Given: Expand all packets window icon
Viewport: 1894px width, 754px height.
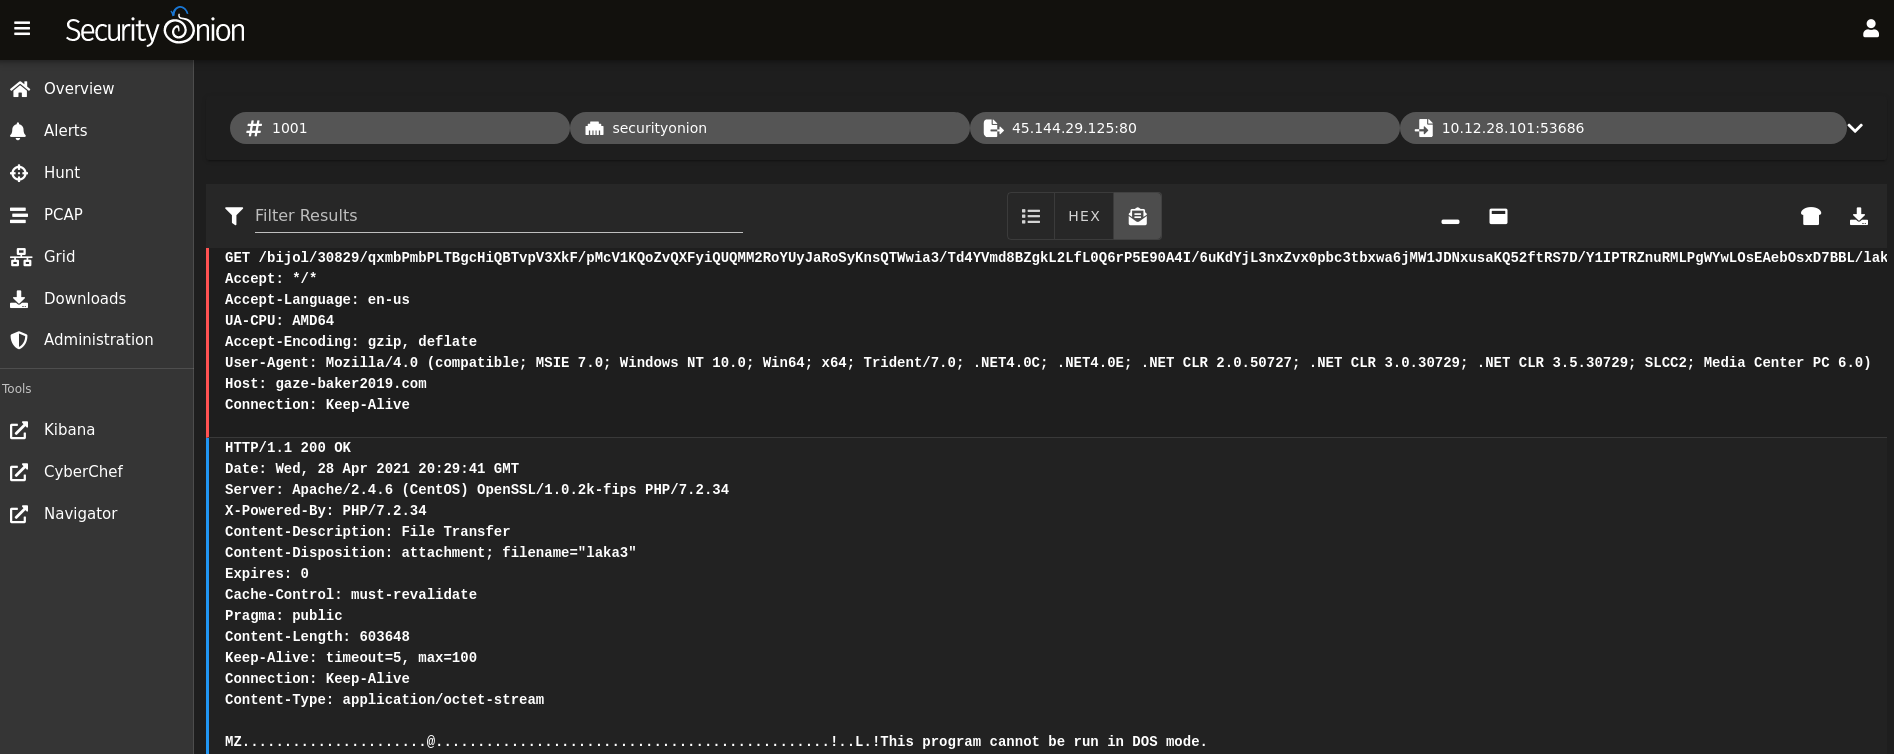Looking at the screenshot, I should pos(1498,216).
